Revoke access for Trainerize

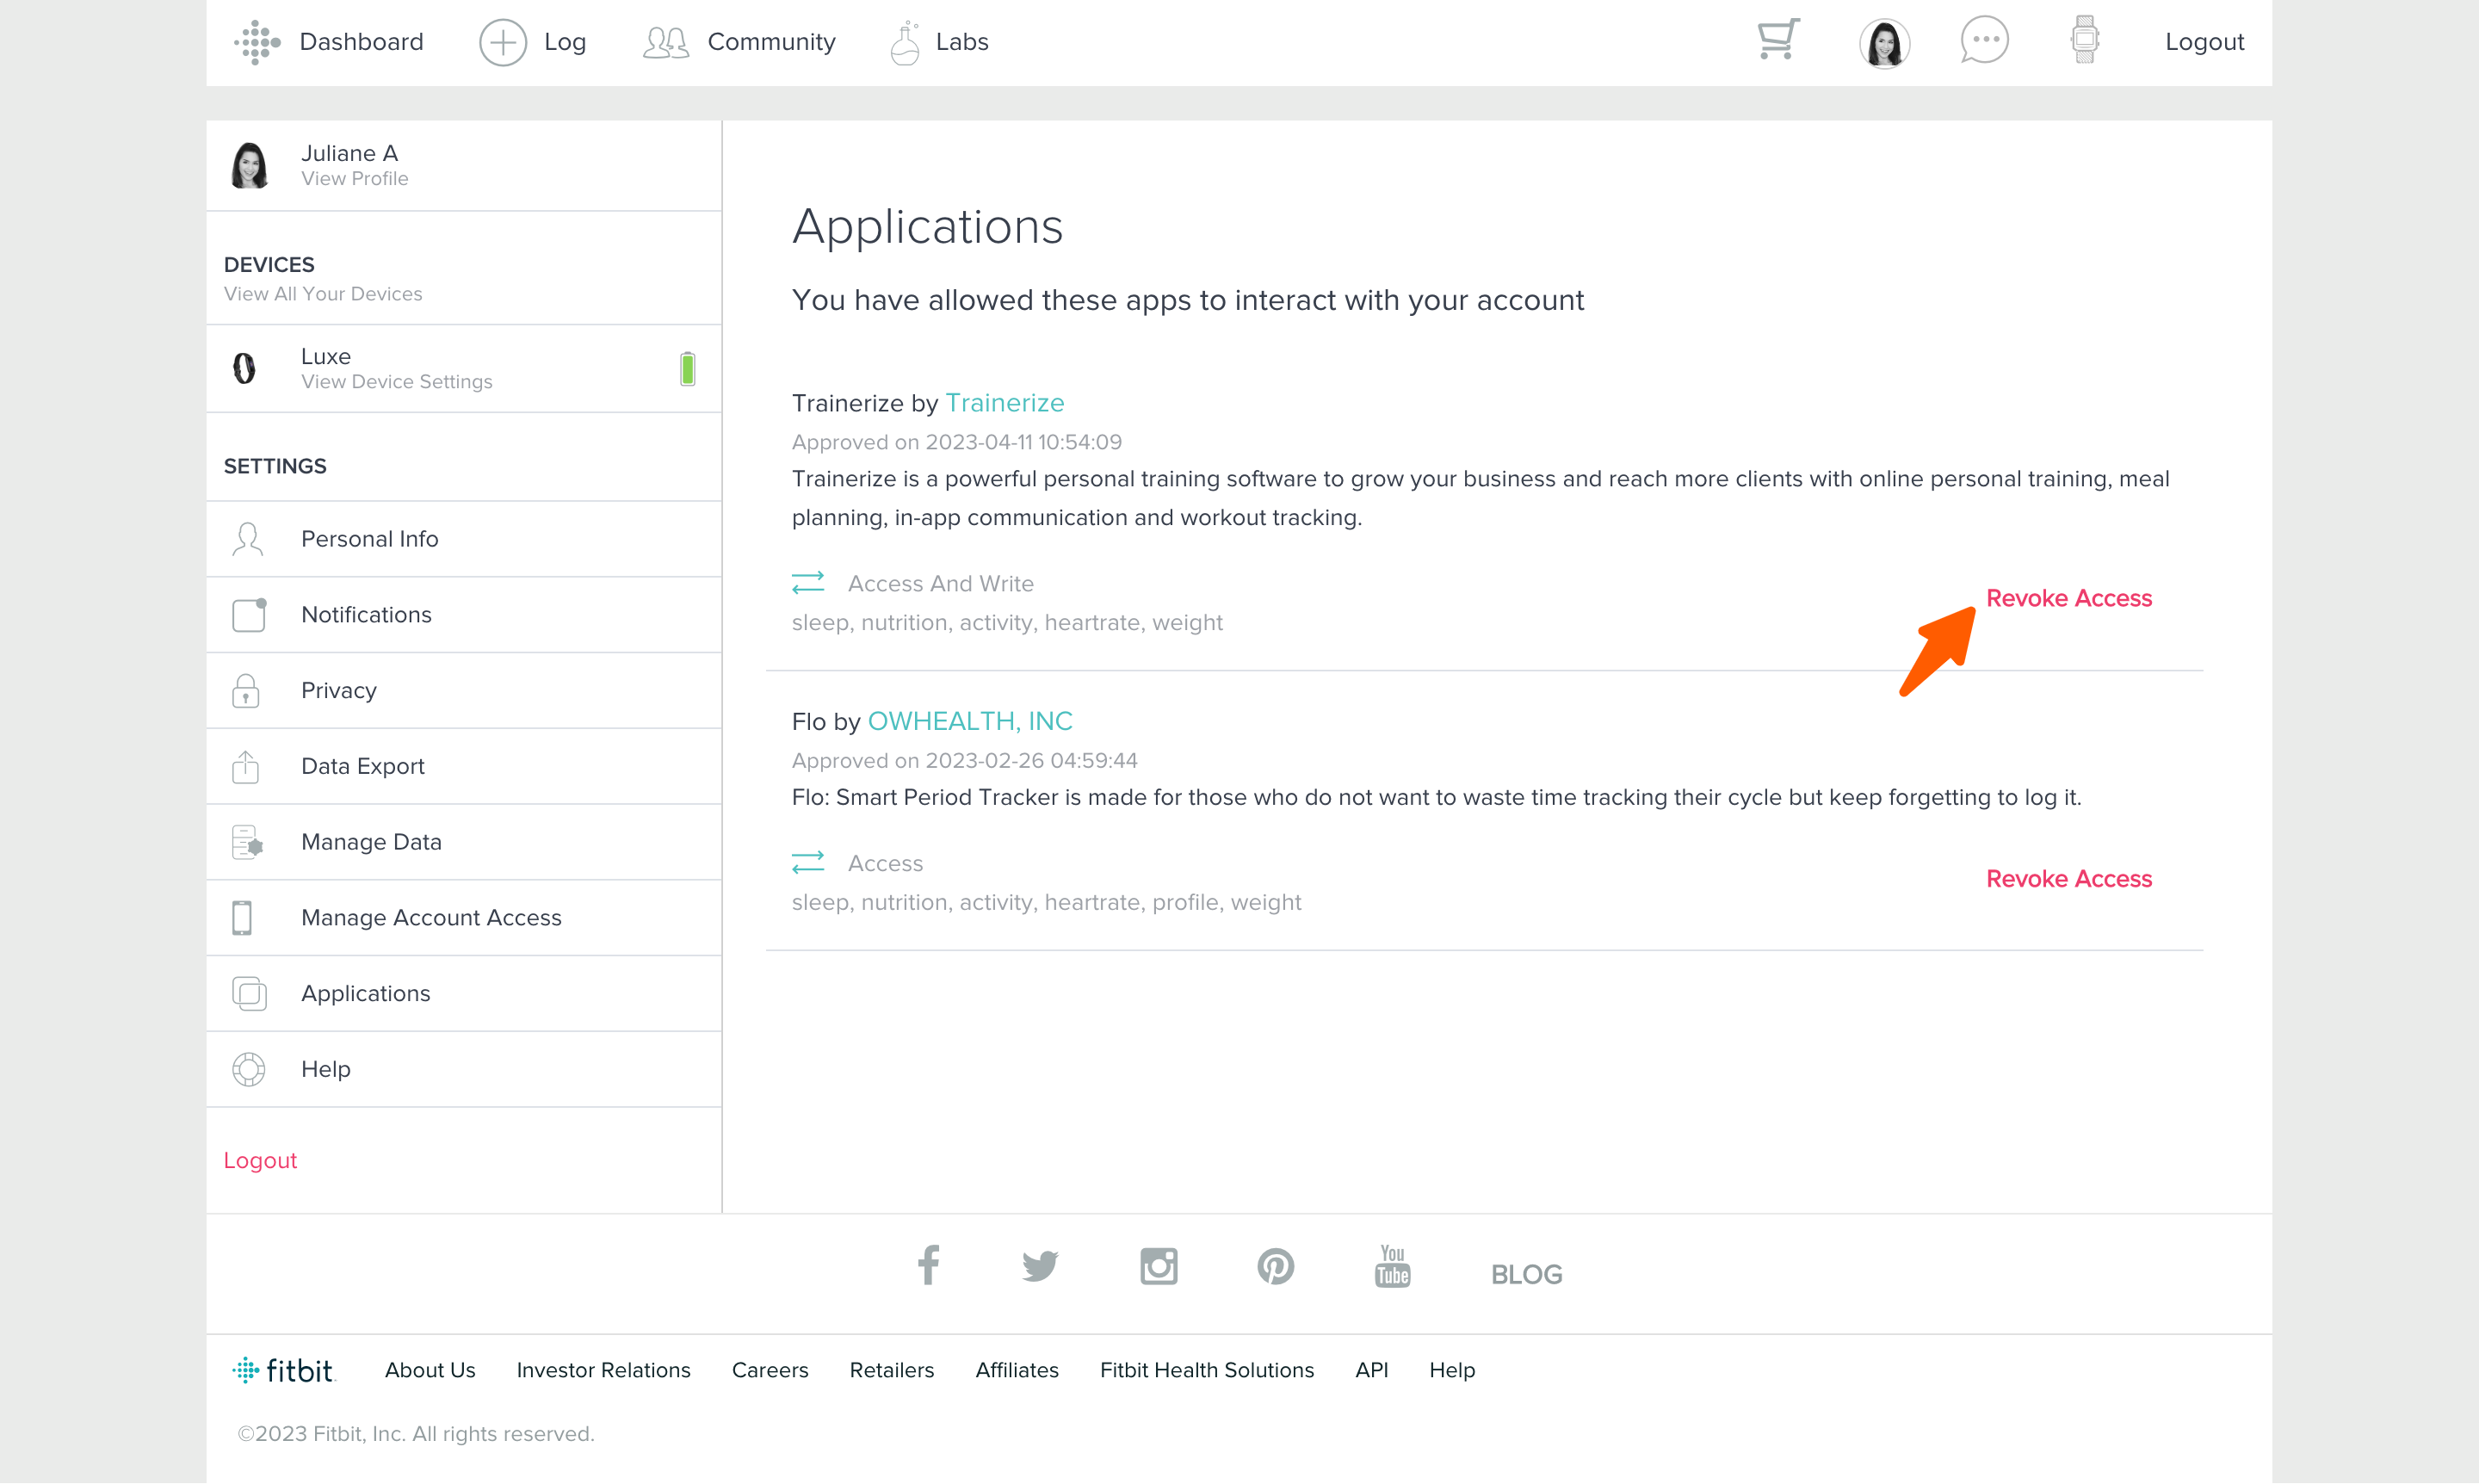tap(2068, 598)
